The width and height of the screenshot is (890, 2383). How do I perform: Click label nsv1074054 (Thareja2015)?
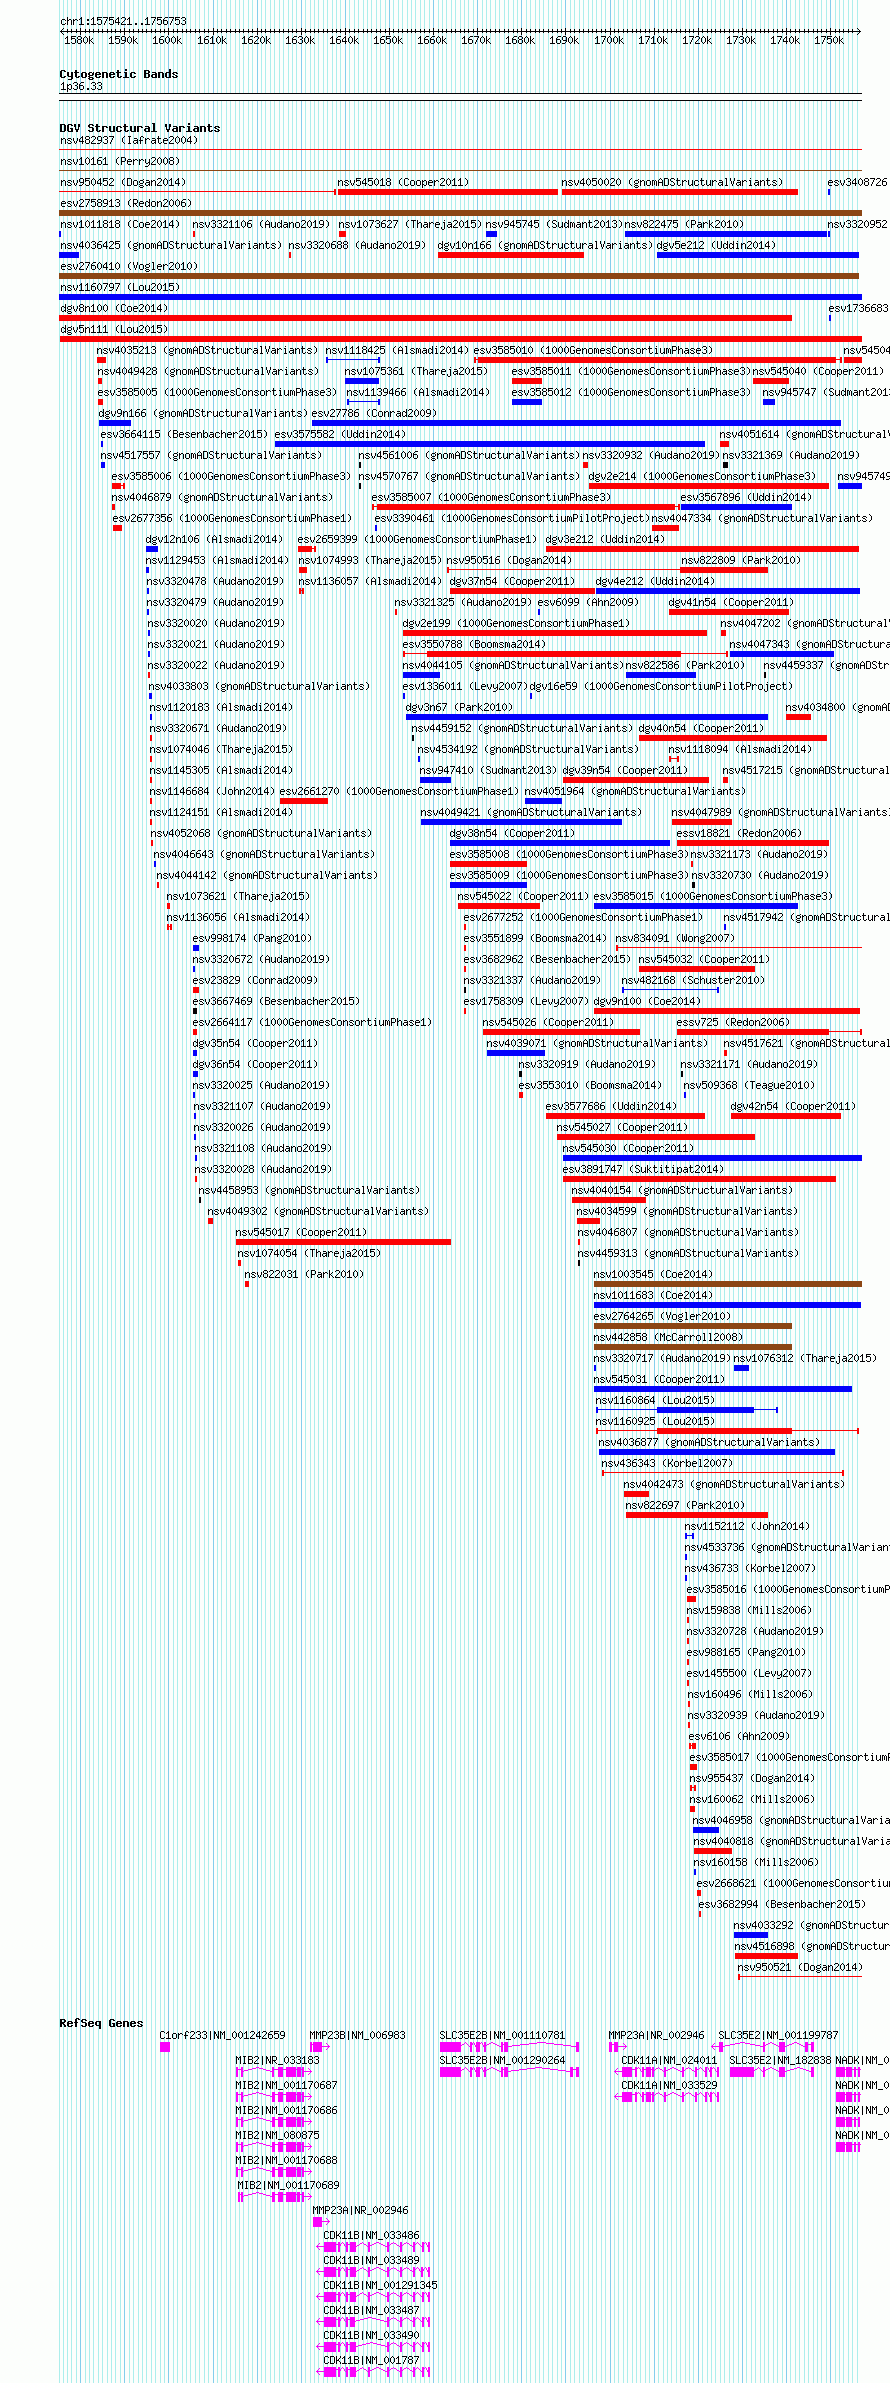point(309,1254)
